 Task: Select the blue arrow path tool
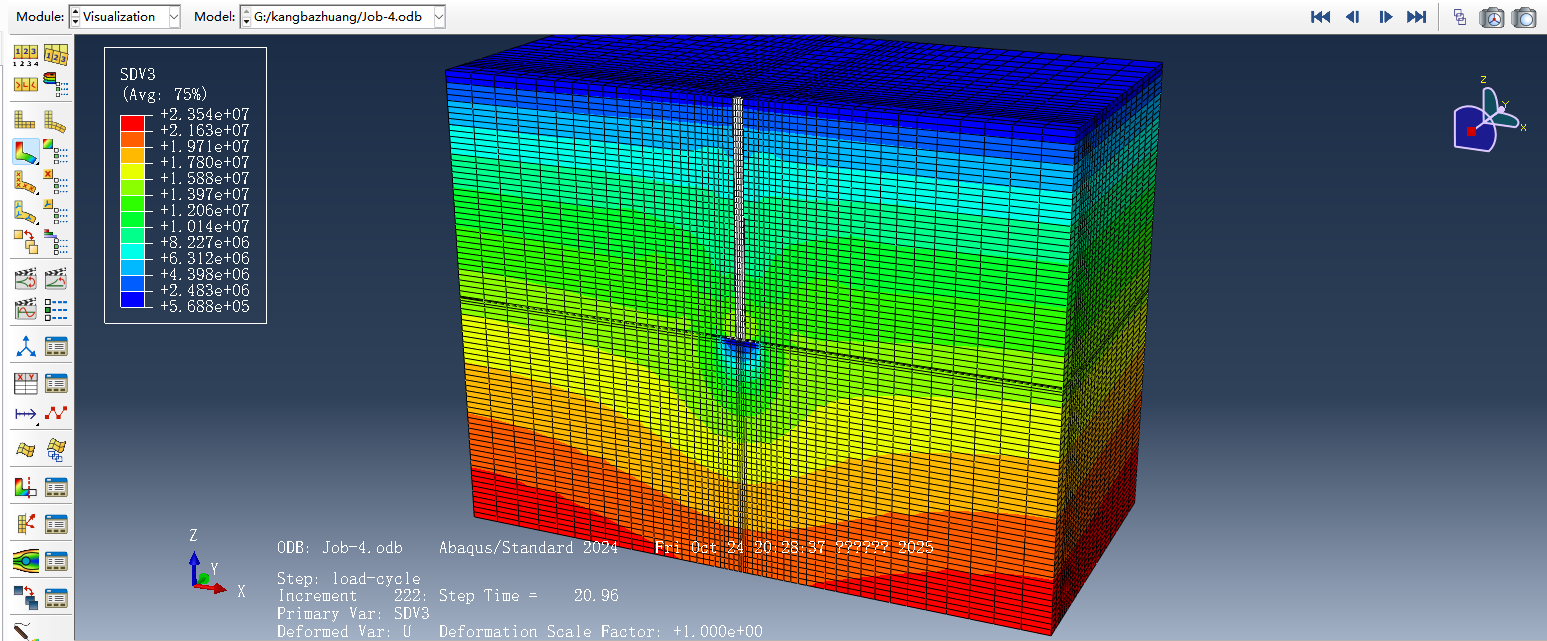coord(25,414)
